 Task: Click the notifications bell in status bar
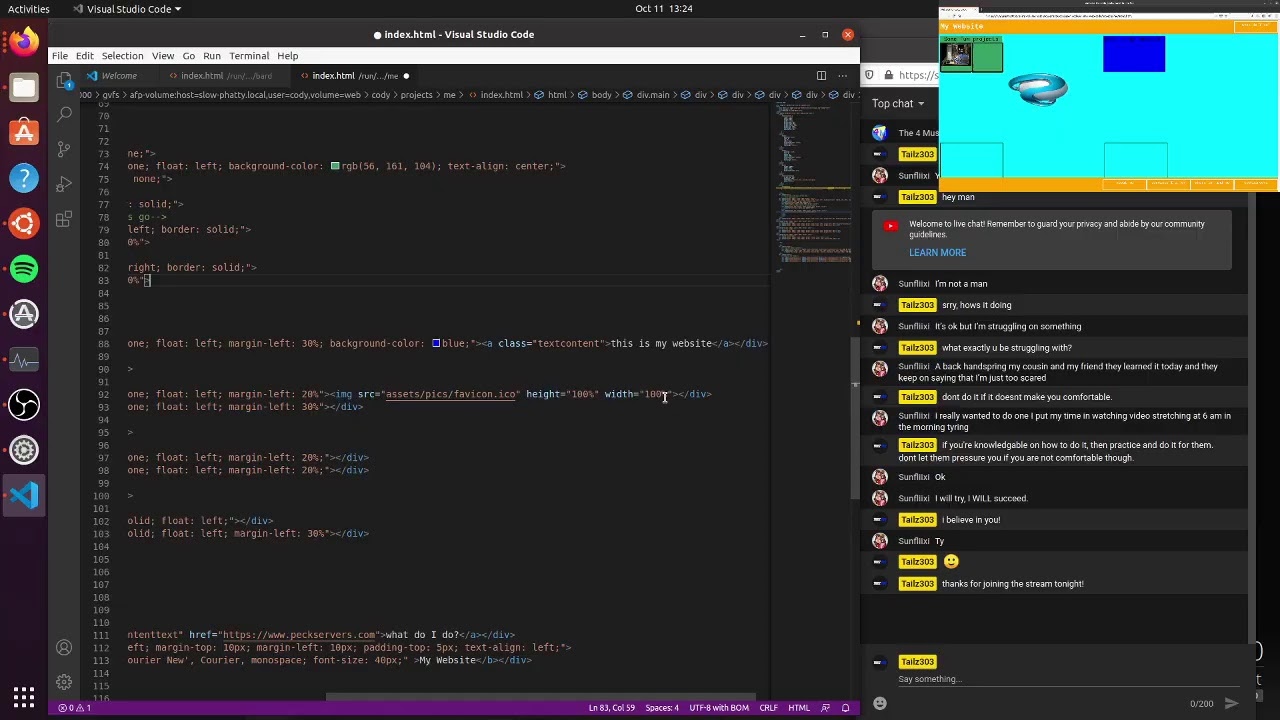pos(846,708)
